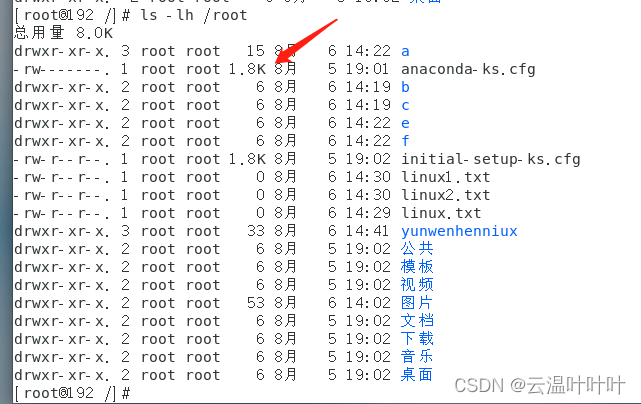Click the time 14:02 in 图片 row

[x=368, y=303]
